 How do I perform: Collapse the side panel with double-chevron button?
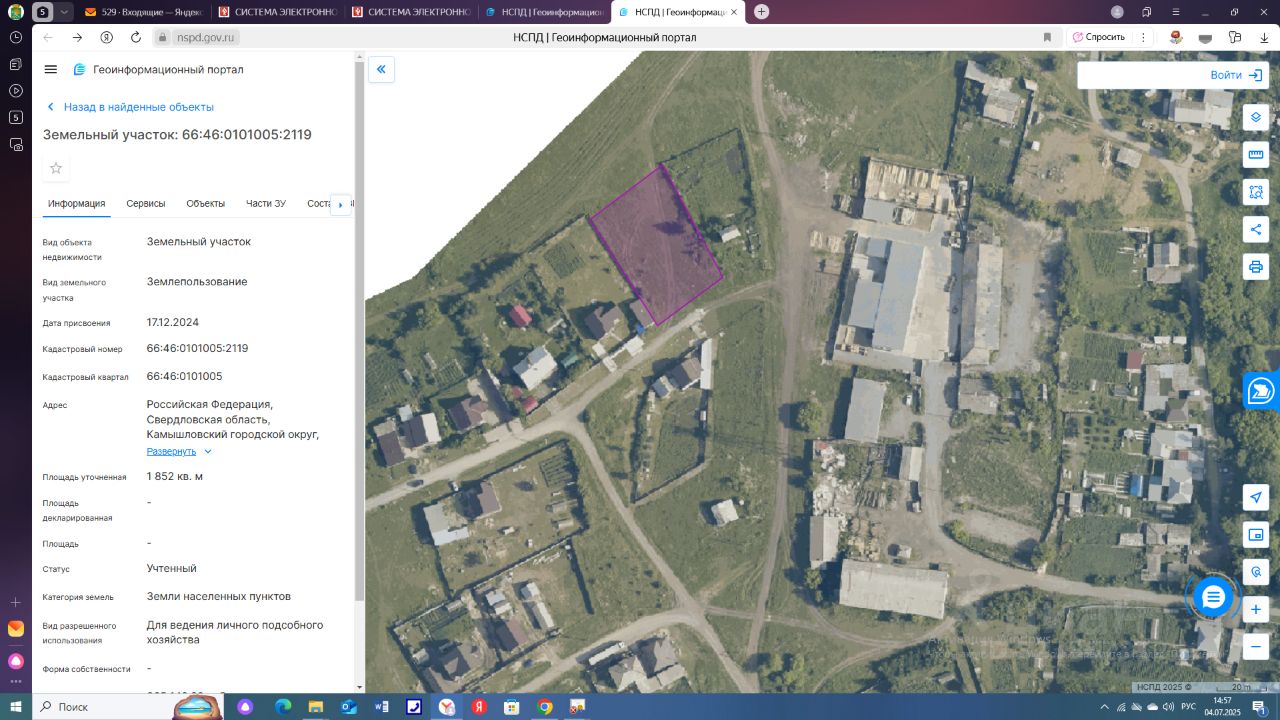pyautogui.click(x=381, y=69)
